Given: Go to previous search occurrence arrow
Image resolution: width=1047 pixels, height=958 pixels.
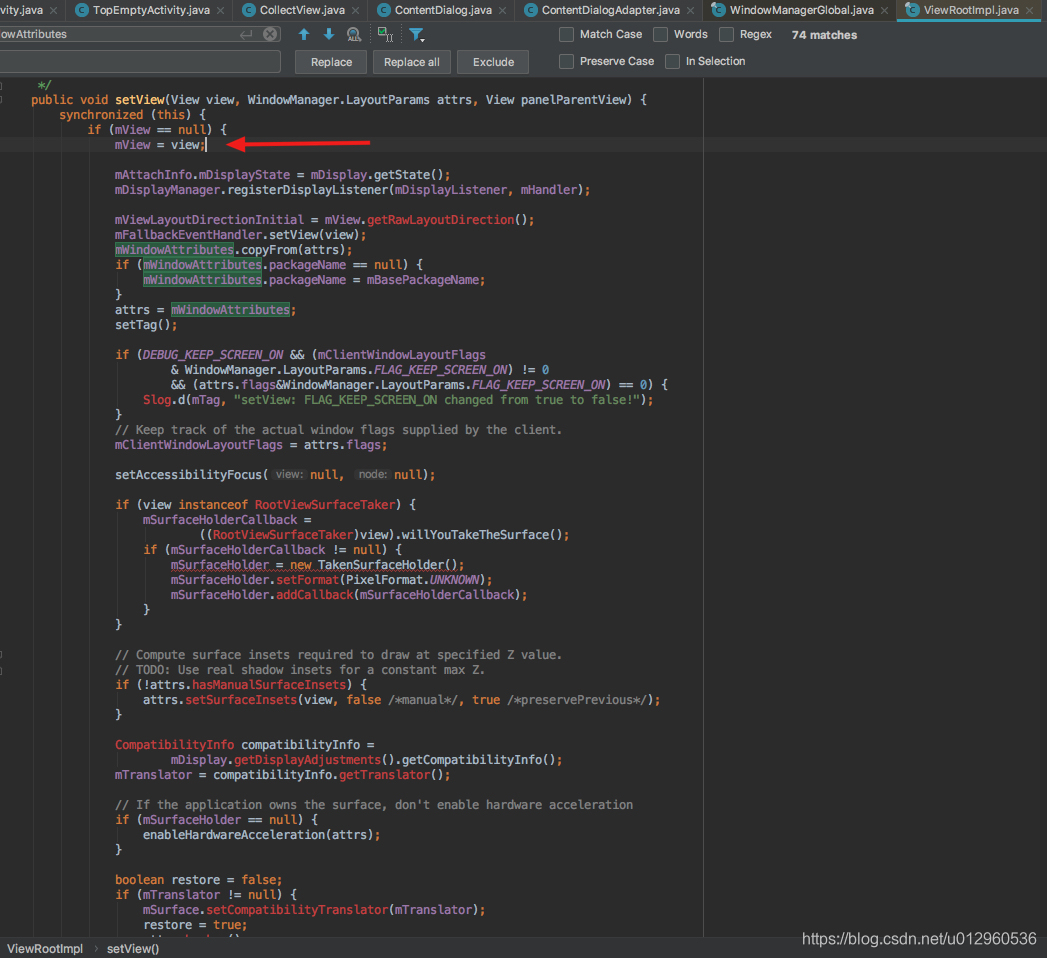Looking at the screenshot, I should [304, 35].
